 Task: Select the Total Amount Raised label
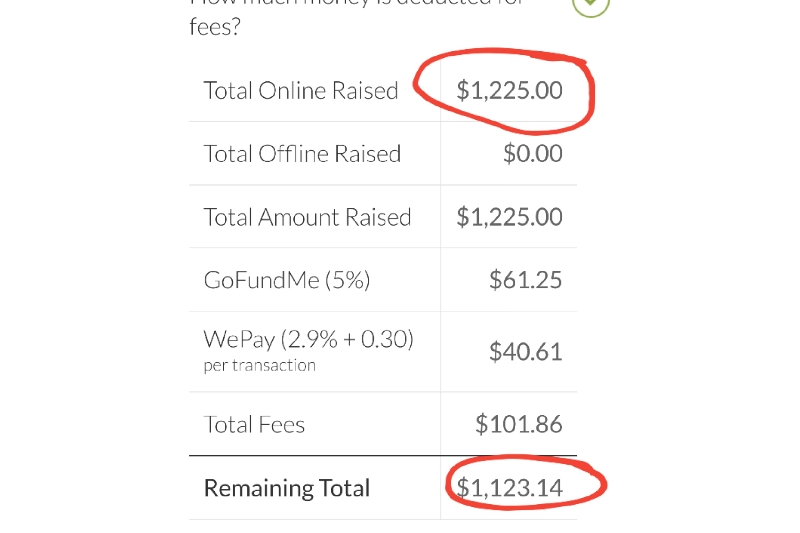pos(307,217)
